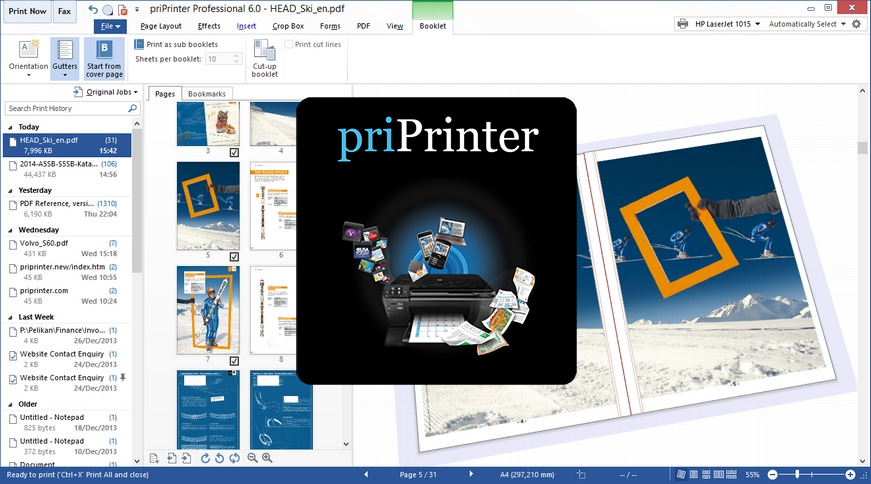The height and width of the screenshot is (484, 871).
Task: Open the Crop Box tab
Action: [288, 26]
